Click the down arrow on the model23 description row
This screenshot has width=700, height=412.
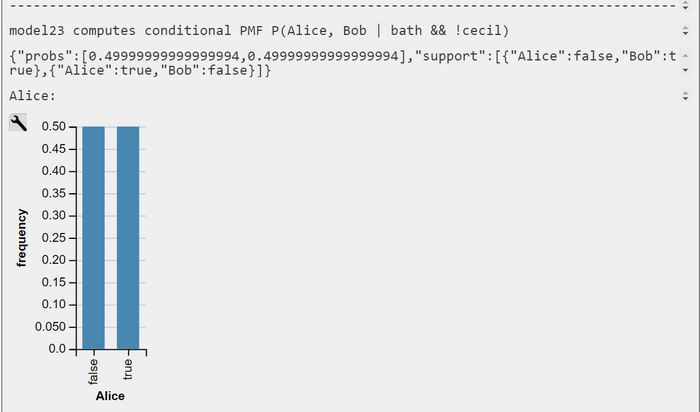(685, 33)
